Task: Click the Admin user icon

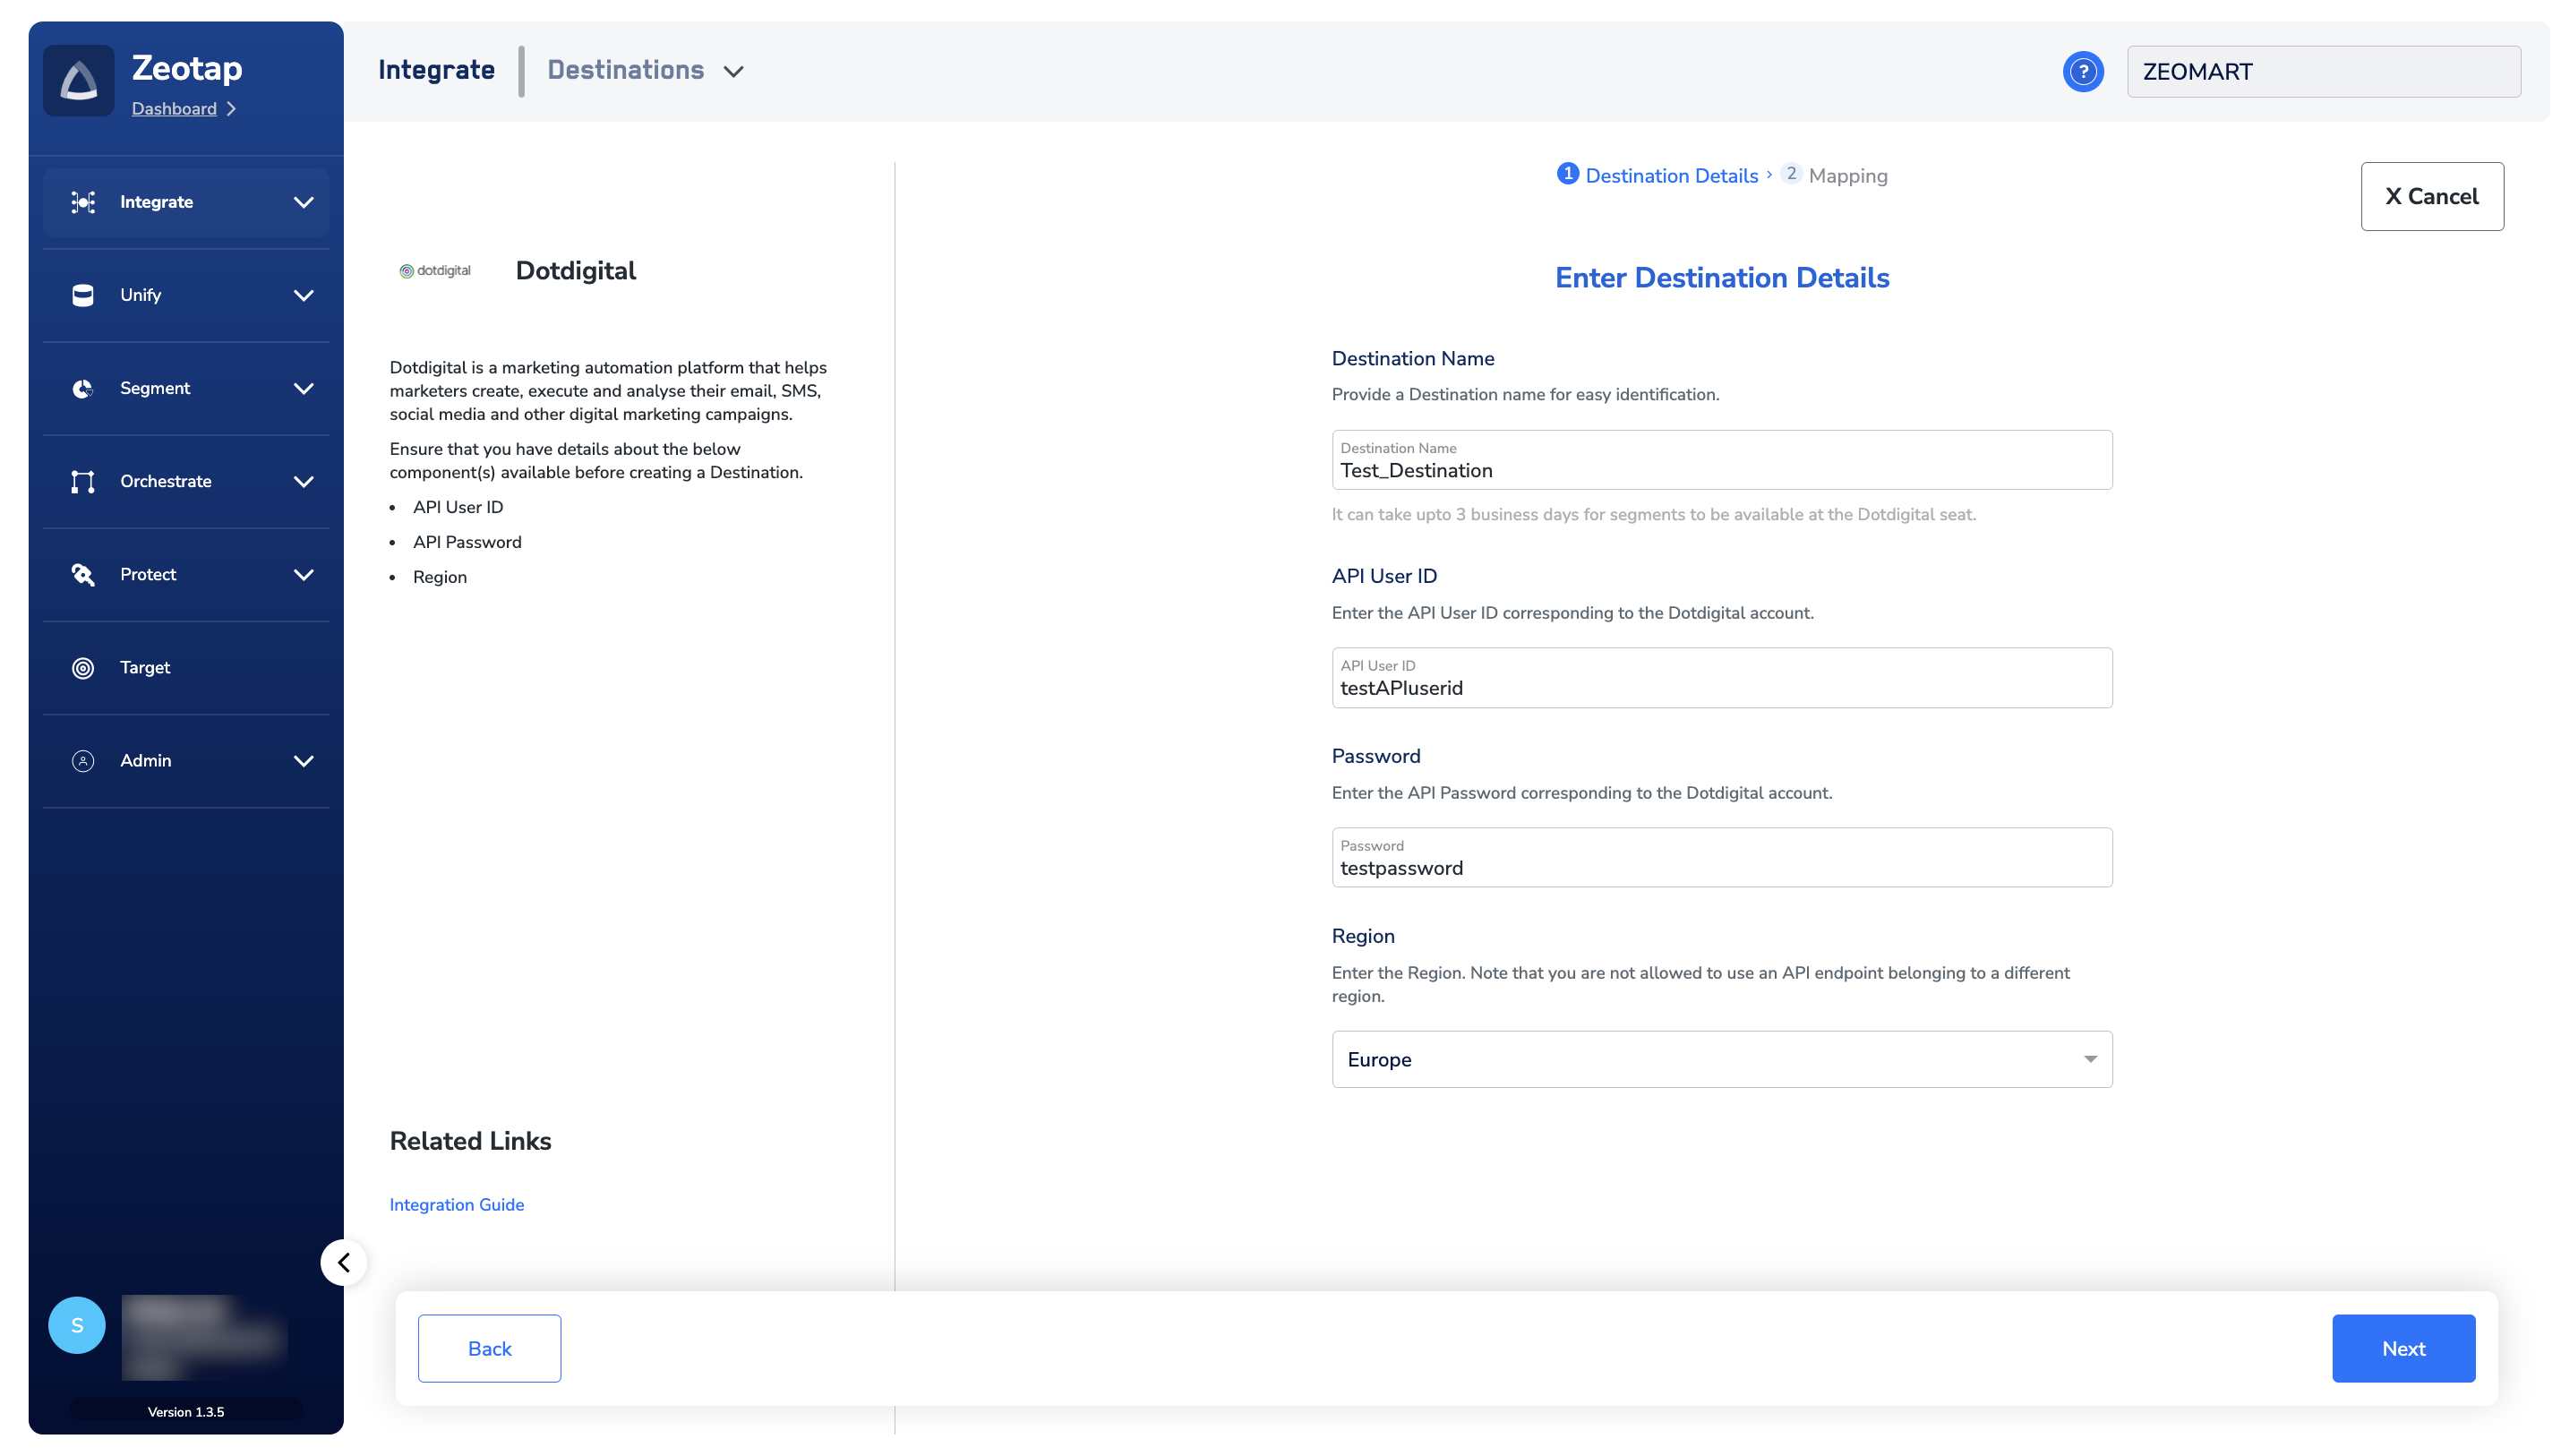Action: [83, 761]
